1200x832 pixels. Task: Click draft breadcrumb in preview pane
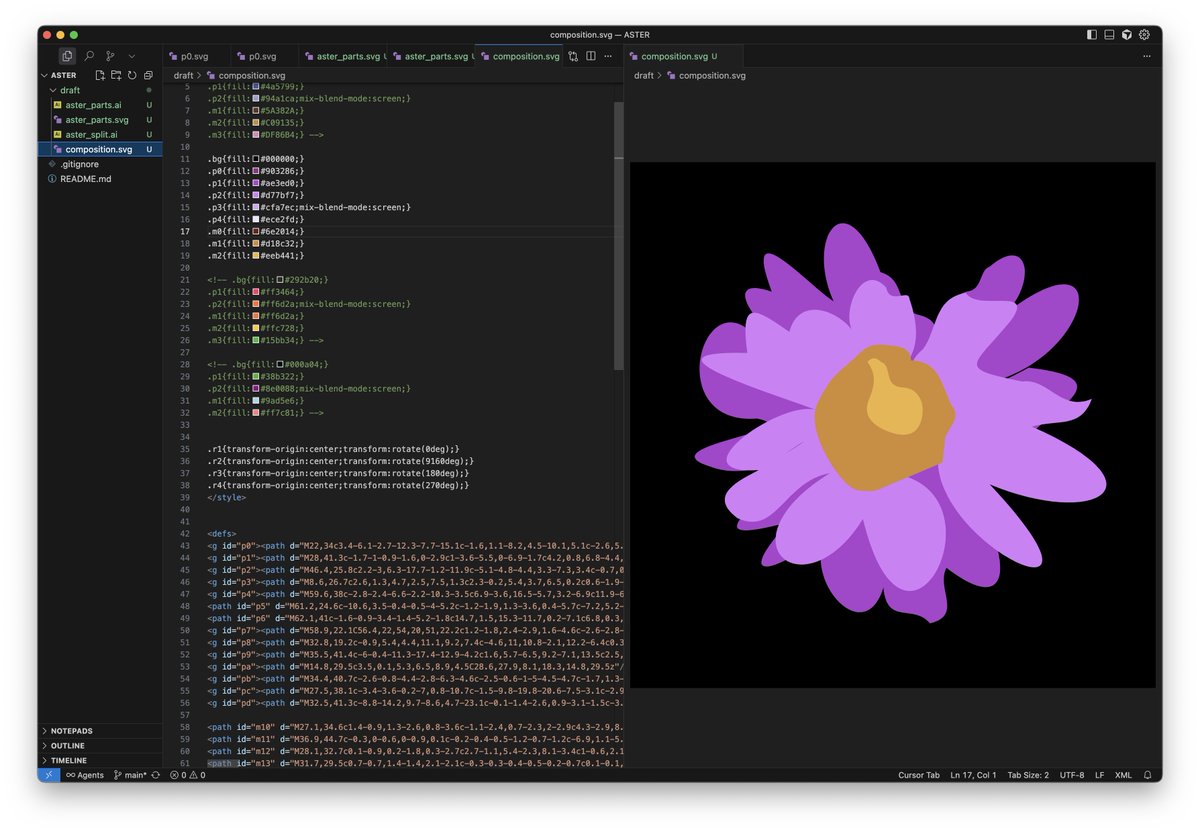[x=644, y=75]
